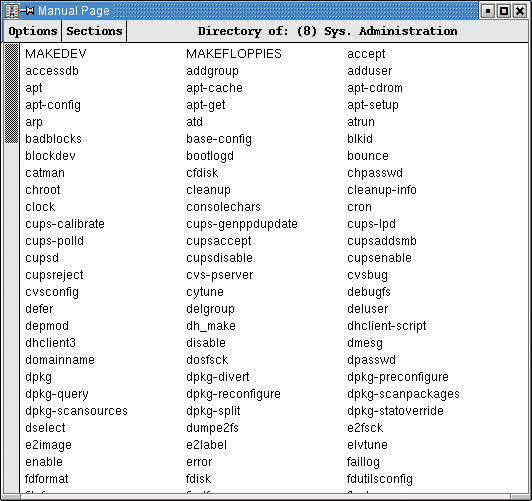Screen dimensions: 532x501
Task: Open the cupsenable manual page
Action: coord(379,258)
